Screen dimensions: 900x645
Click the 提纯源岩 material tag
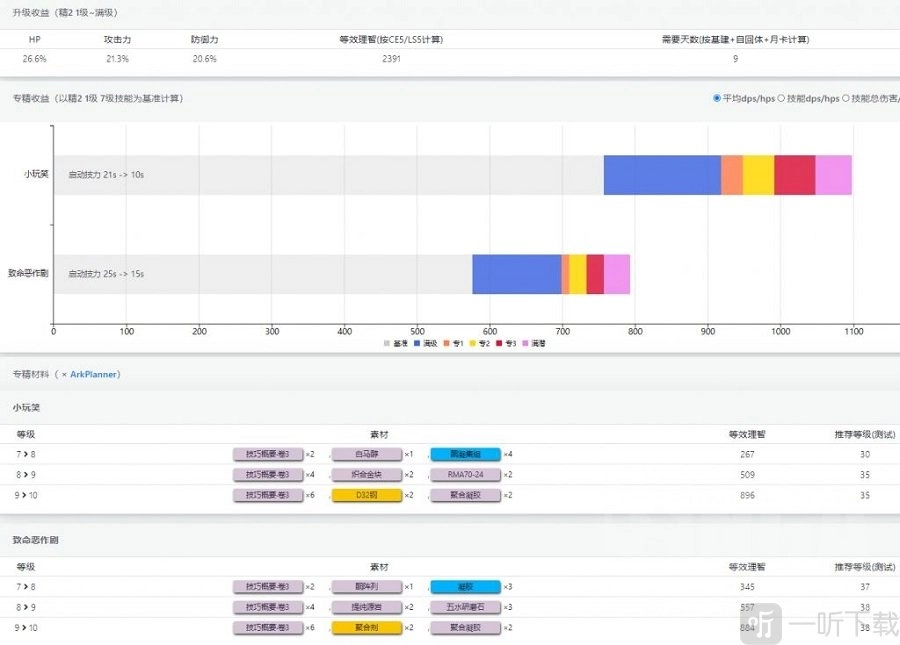pos(365,607)
